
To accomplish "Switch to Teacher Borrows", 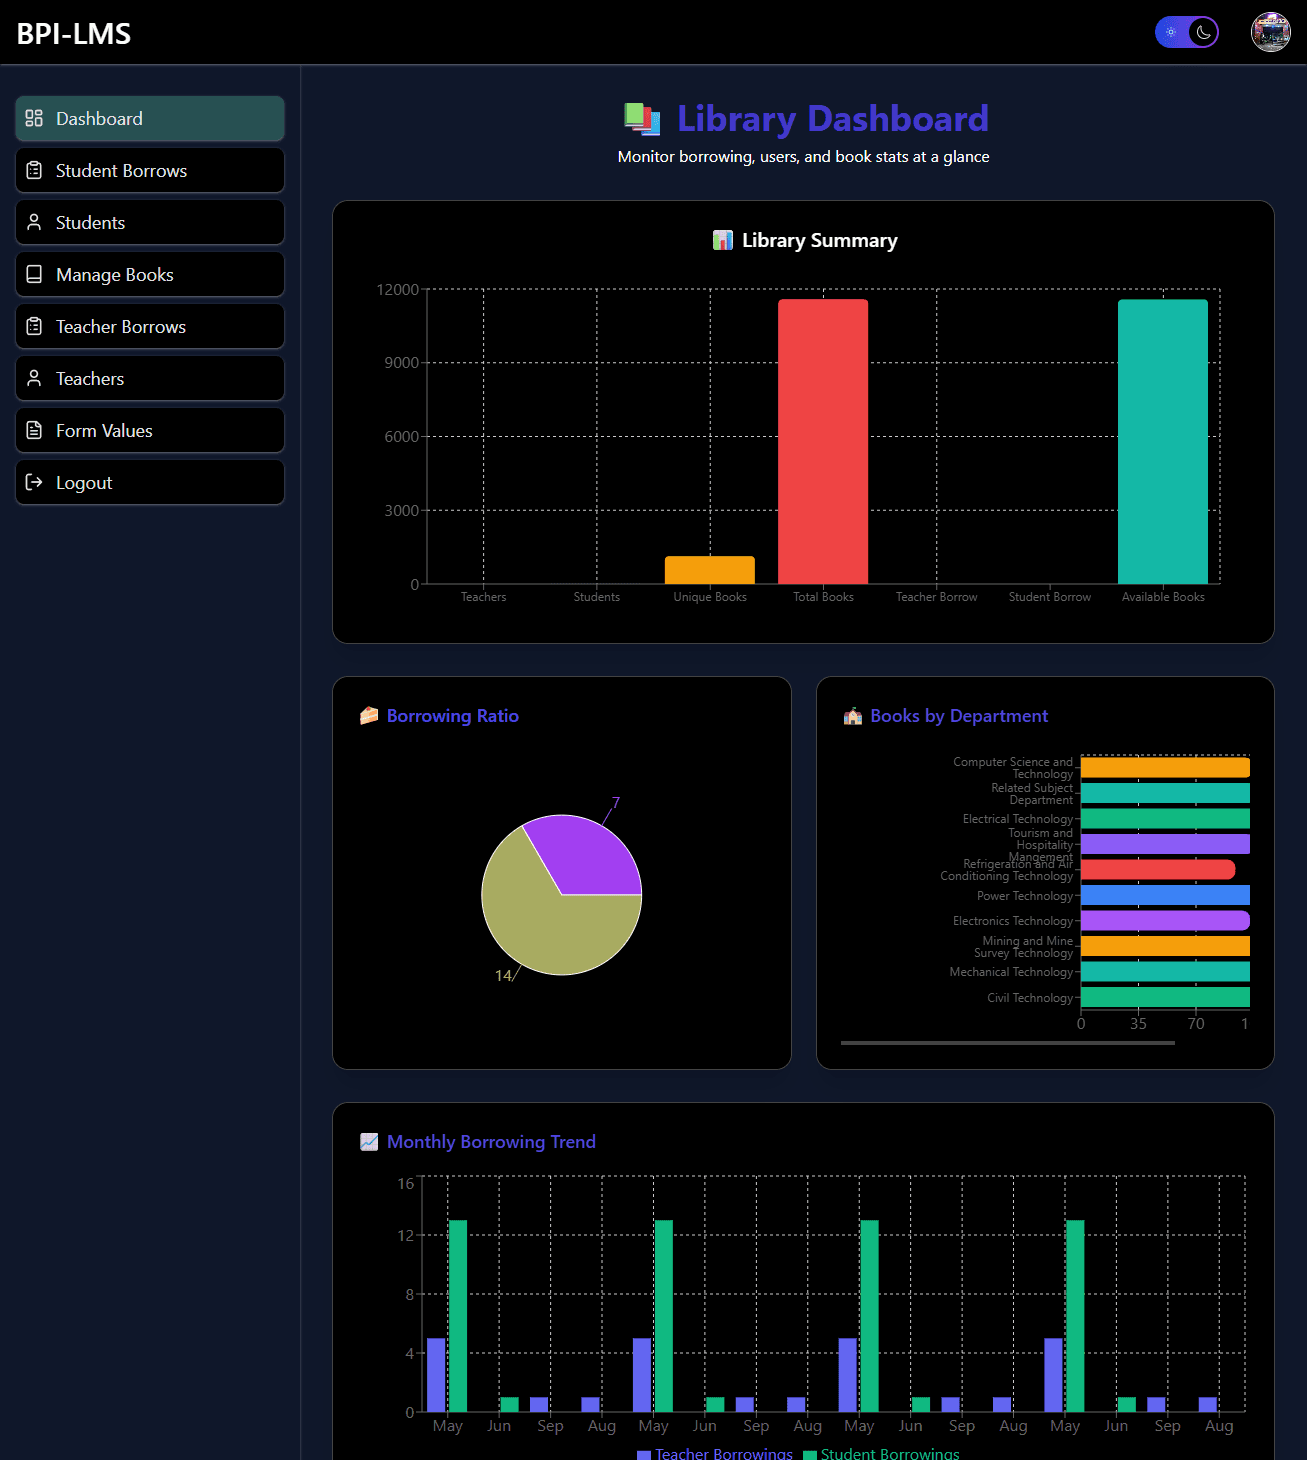I will click(x=149, y=326).
